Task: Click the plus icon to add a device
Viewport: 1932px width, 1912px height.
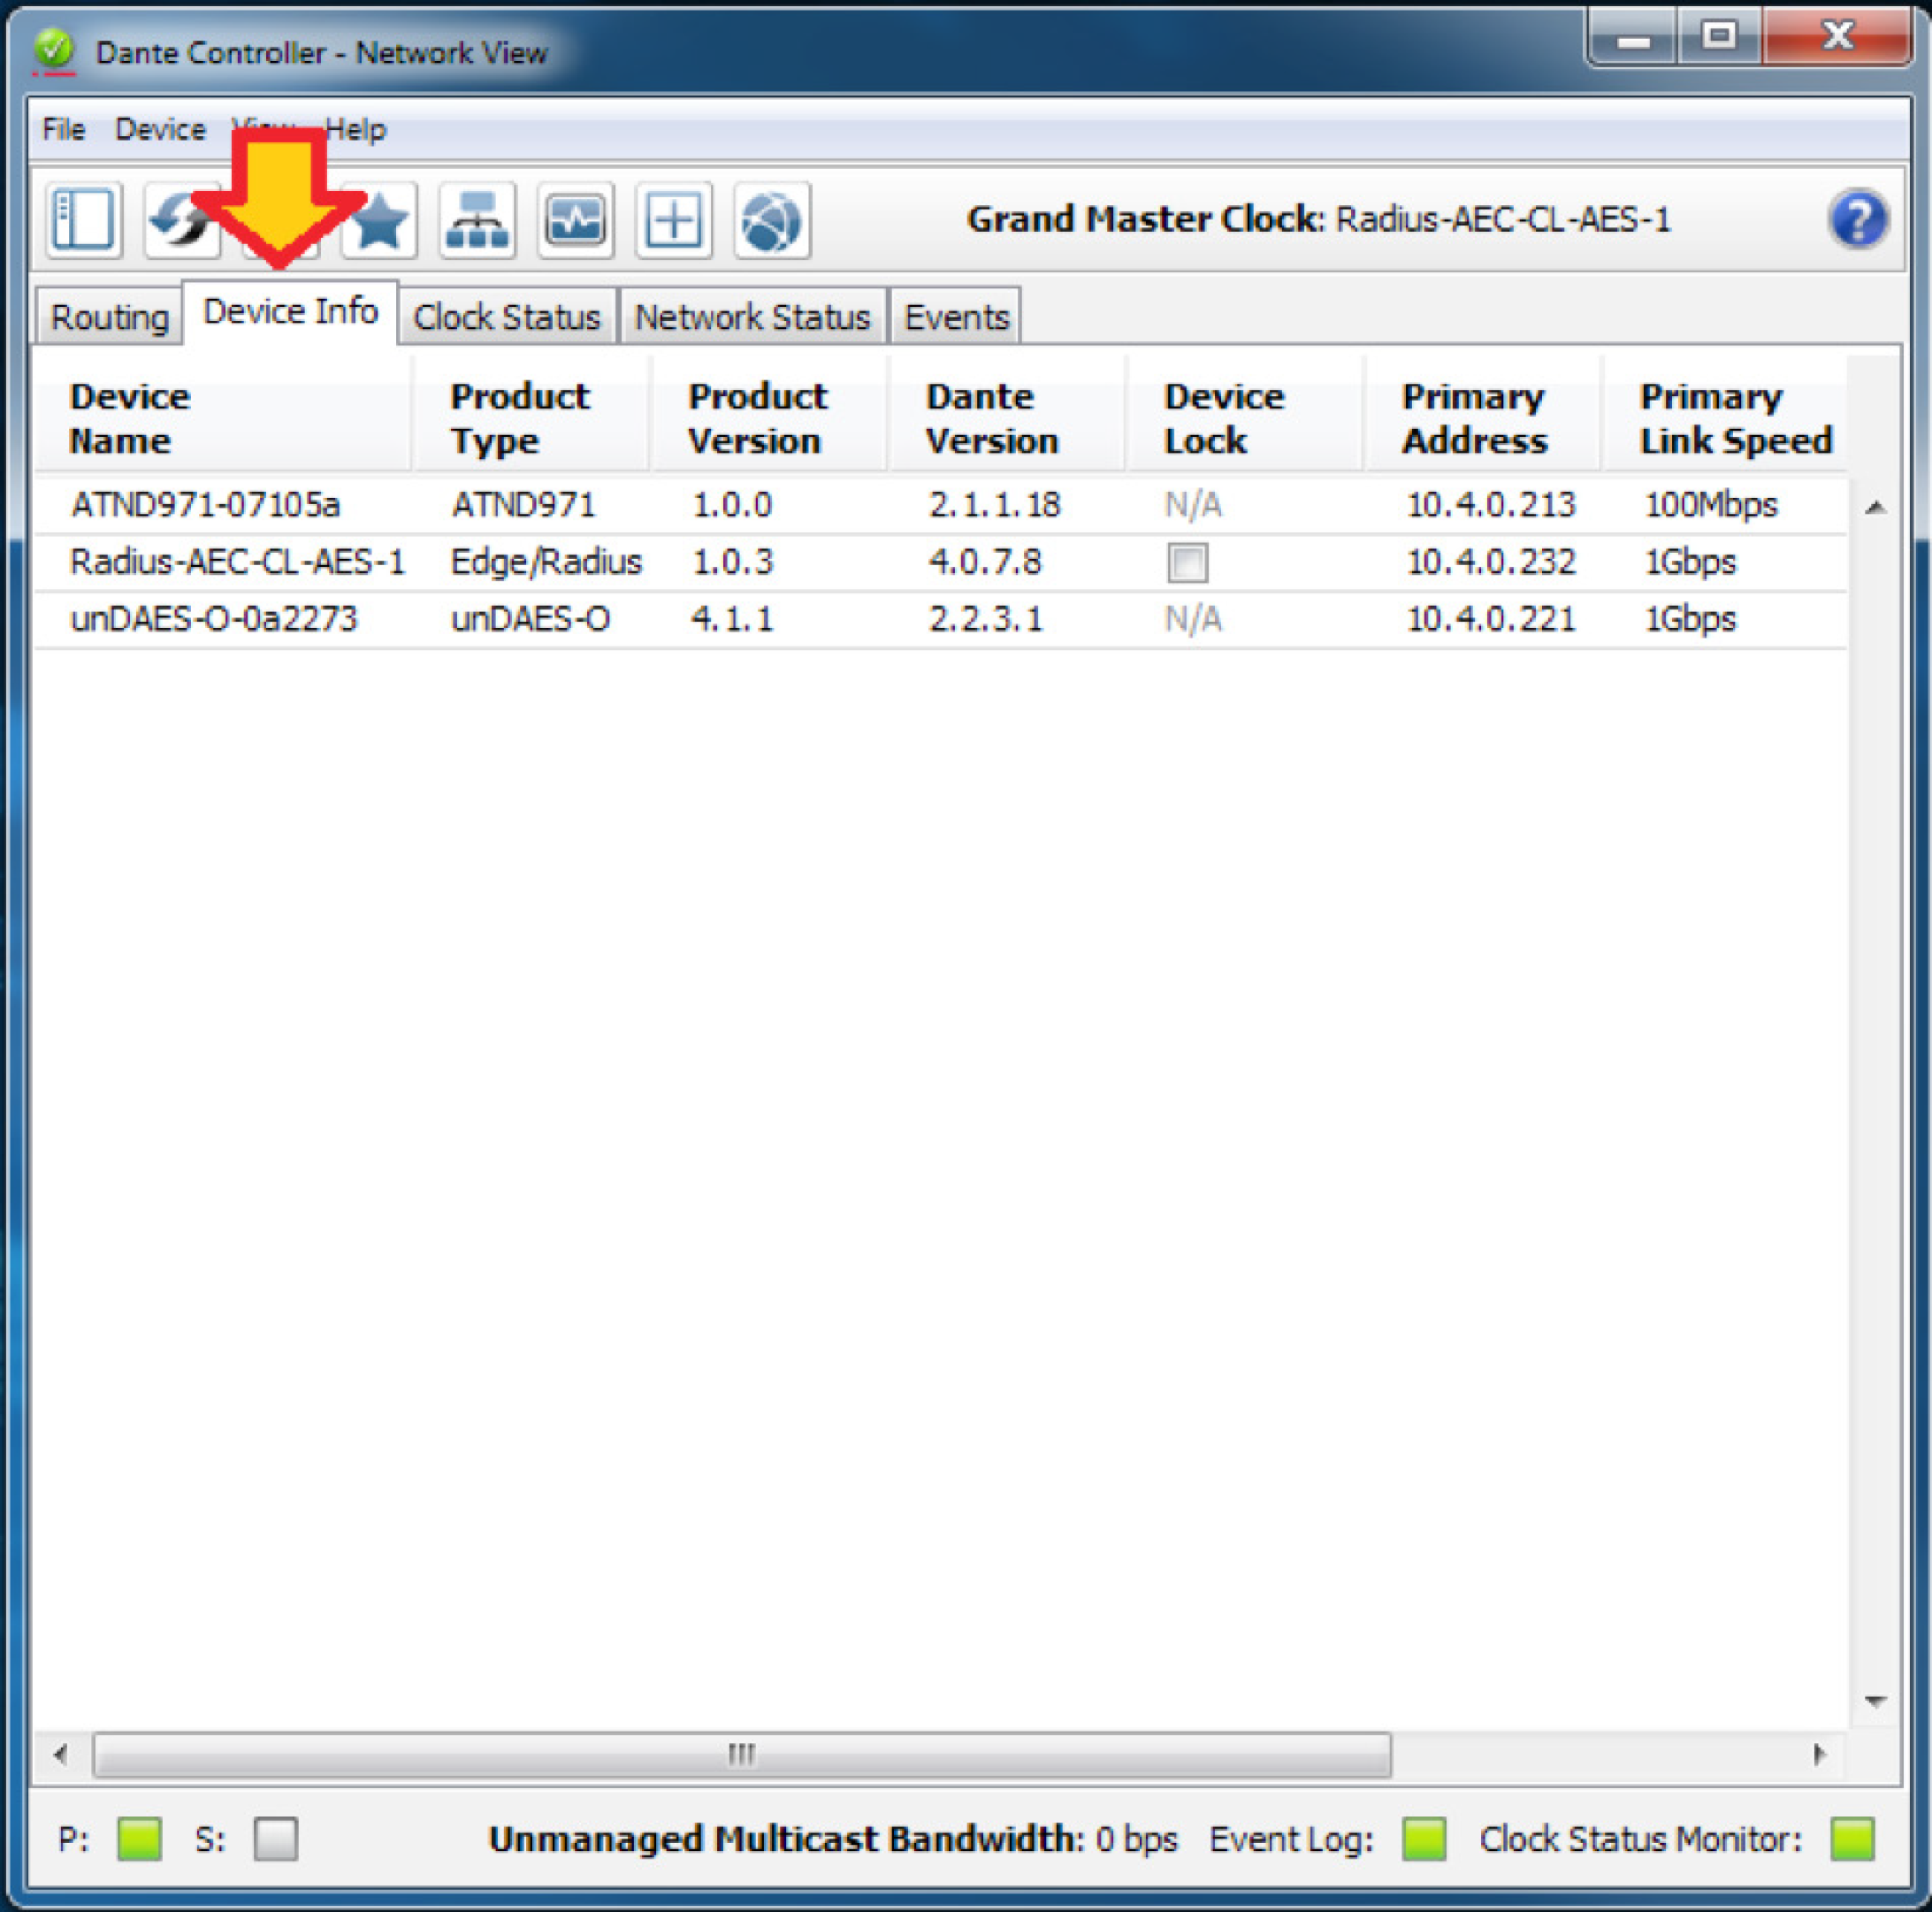Action: tap(673, 220)
